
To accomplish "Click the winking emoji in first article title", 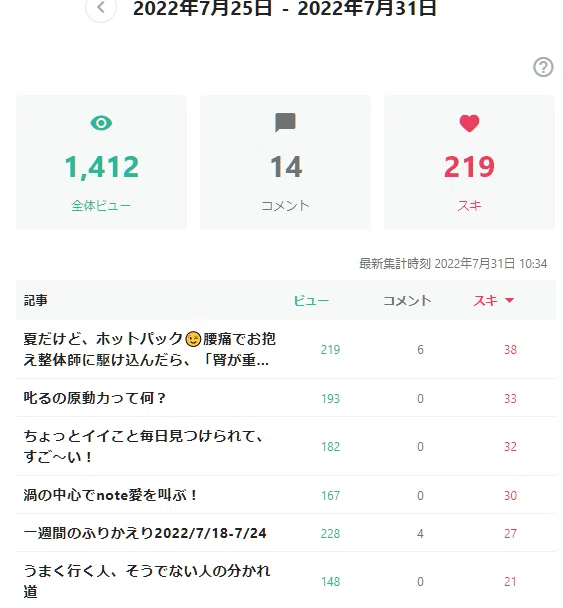I will pos(193,339).
